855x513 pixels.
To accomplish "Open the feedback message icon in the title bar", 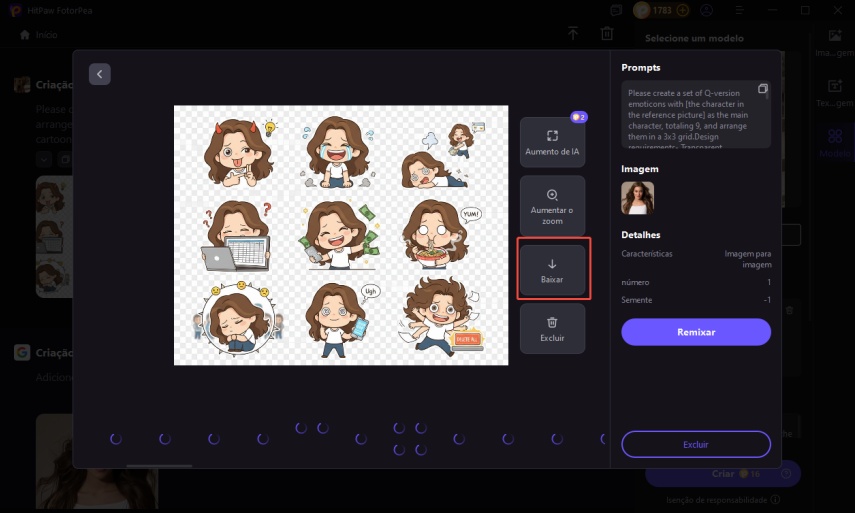I will tap(614, 10).
